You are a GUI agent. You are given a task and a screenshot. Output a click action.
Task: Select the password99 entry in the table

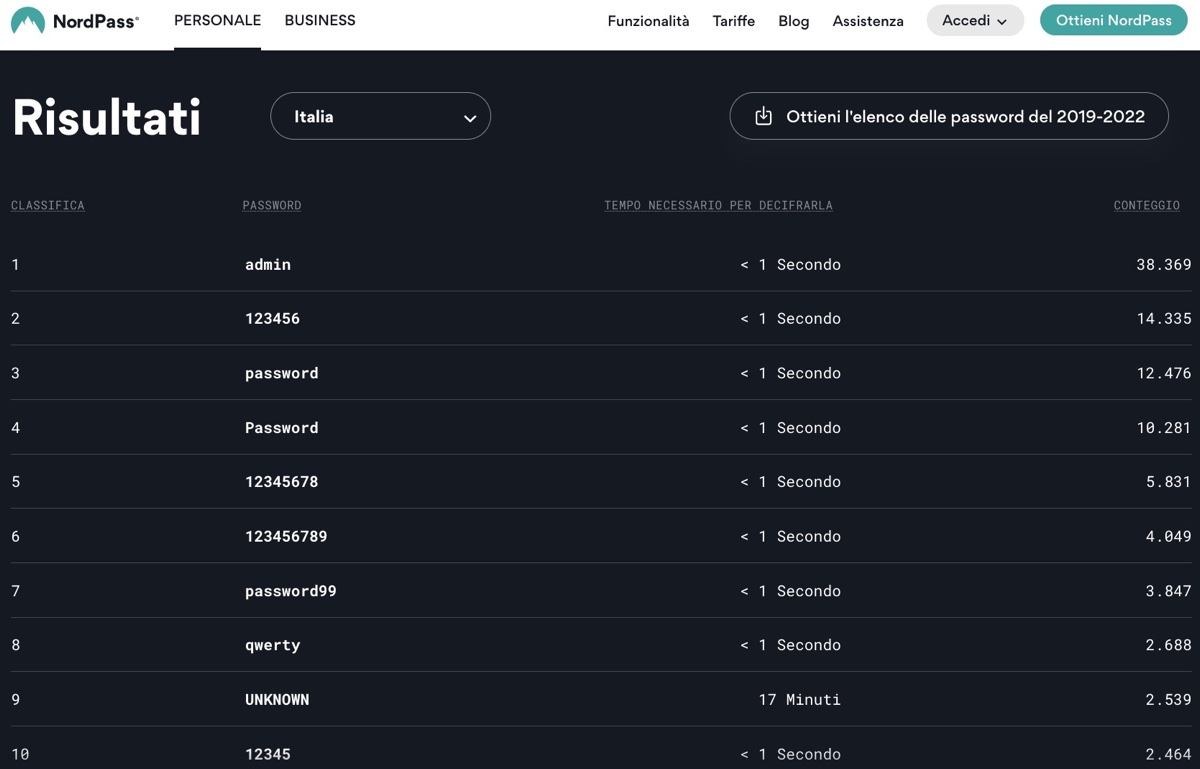point(290,591)
